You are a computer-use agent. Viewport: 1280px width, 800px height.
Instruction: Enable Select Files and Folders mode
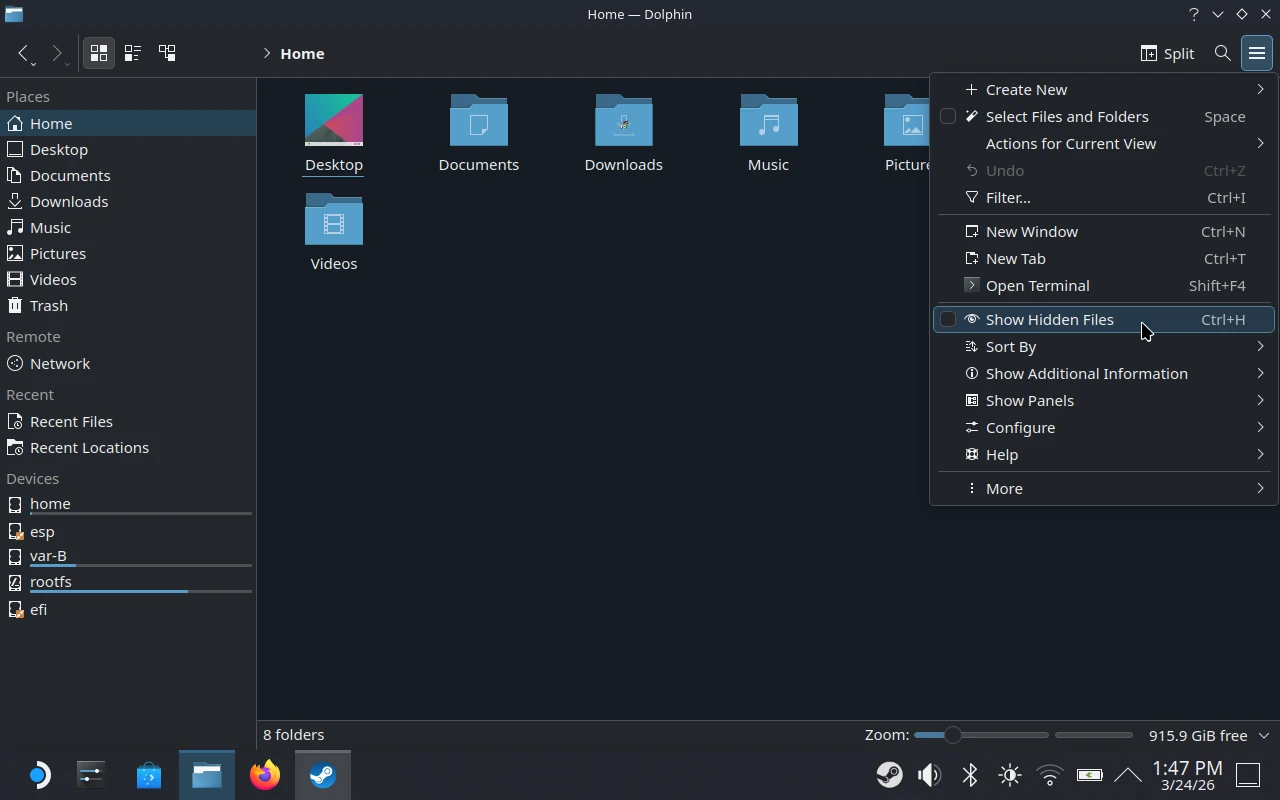[1067, 116]
